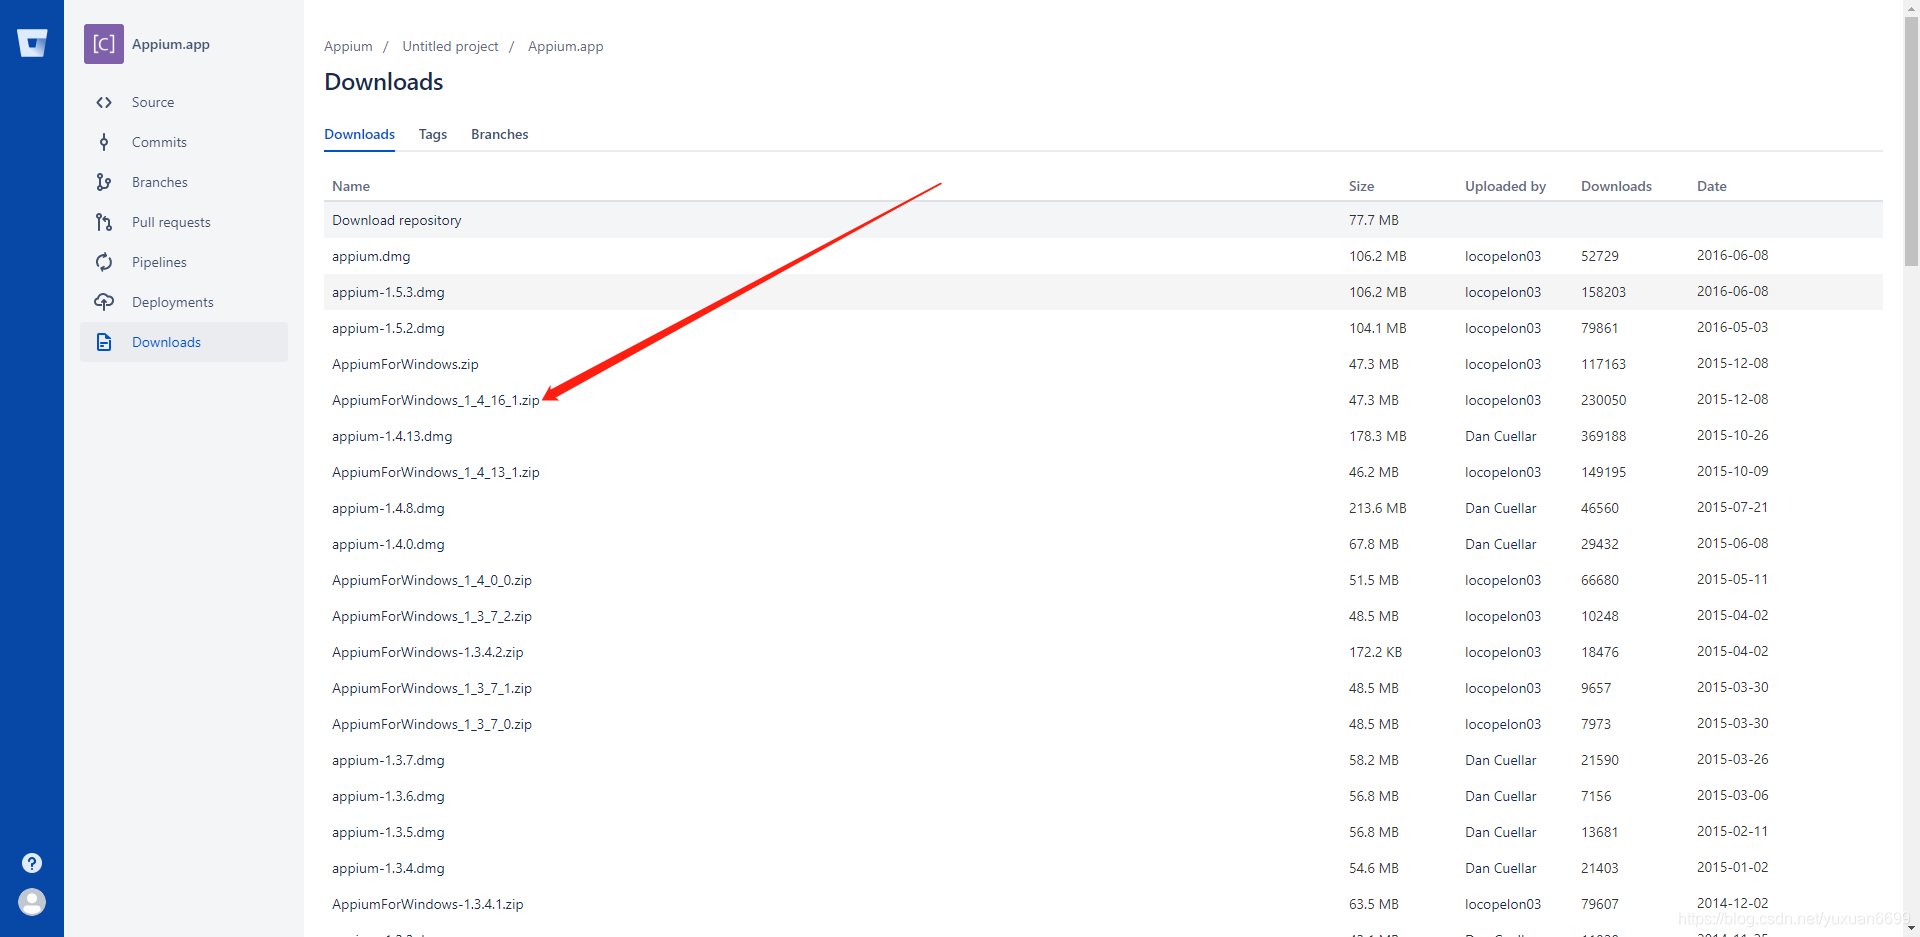Download appium-1.4.13.dmg
The image size is (1920, 937).
pyautogui.click(x=392, y=436)
